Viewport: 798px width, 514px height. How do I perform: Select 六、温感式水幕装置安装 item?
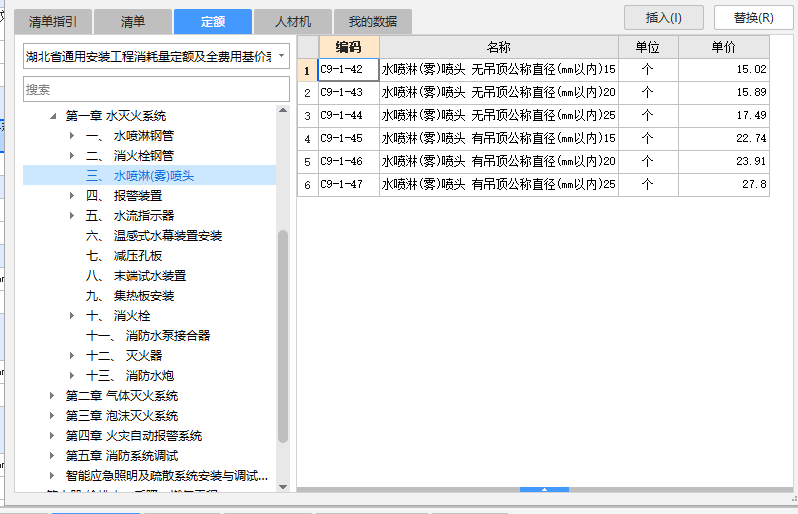[154, 236]
